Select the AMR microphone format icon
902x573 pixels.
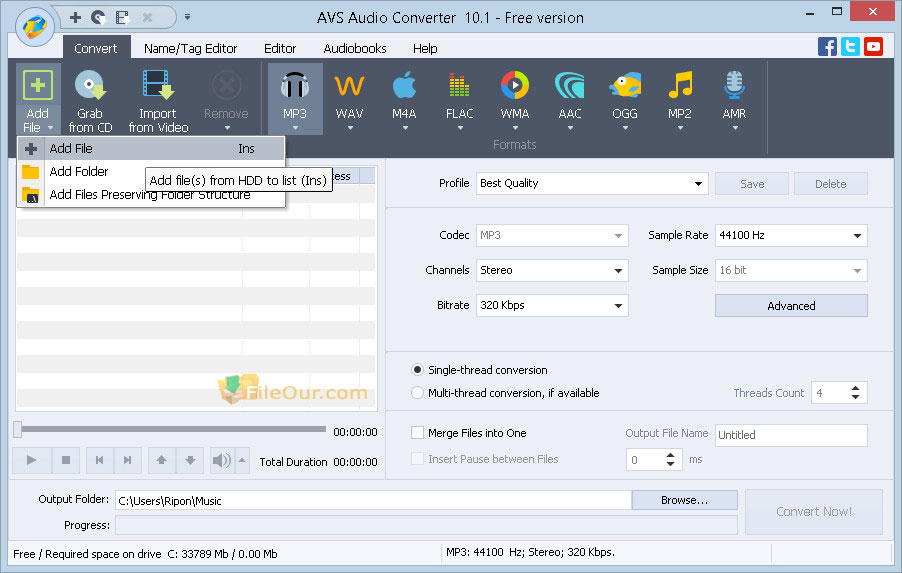(735, 86)
